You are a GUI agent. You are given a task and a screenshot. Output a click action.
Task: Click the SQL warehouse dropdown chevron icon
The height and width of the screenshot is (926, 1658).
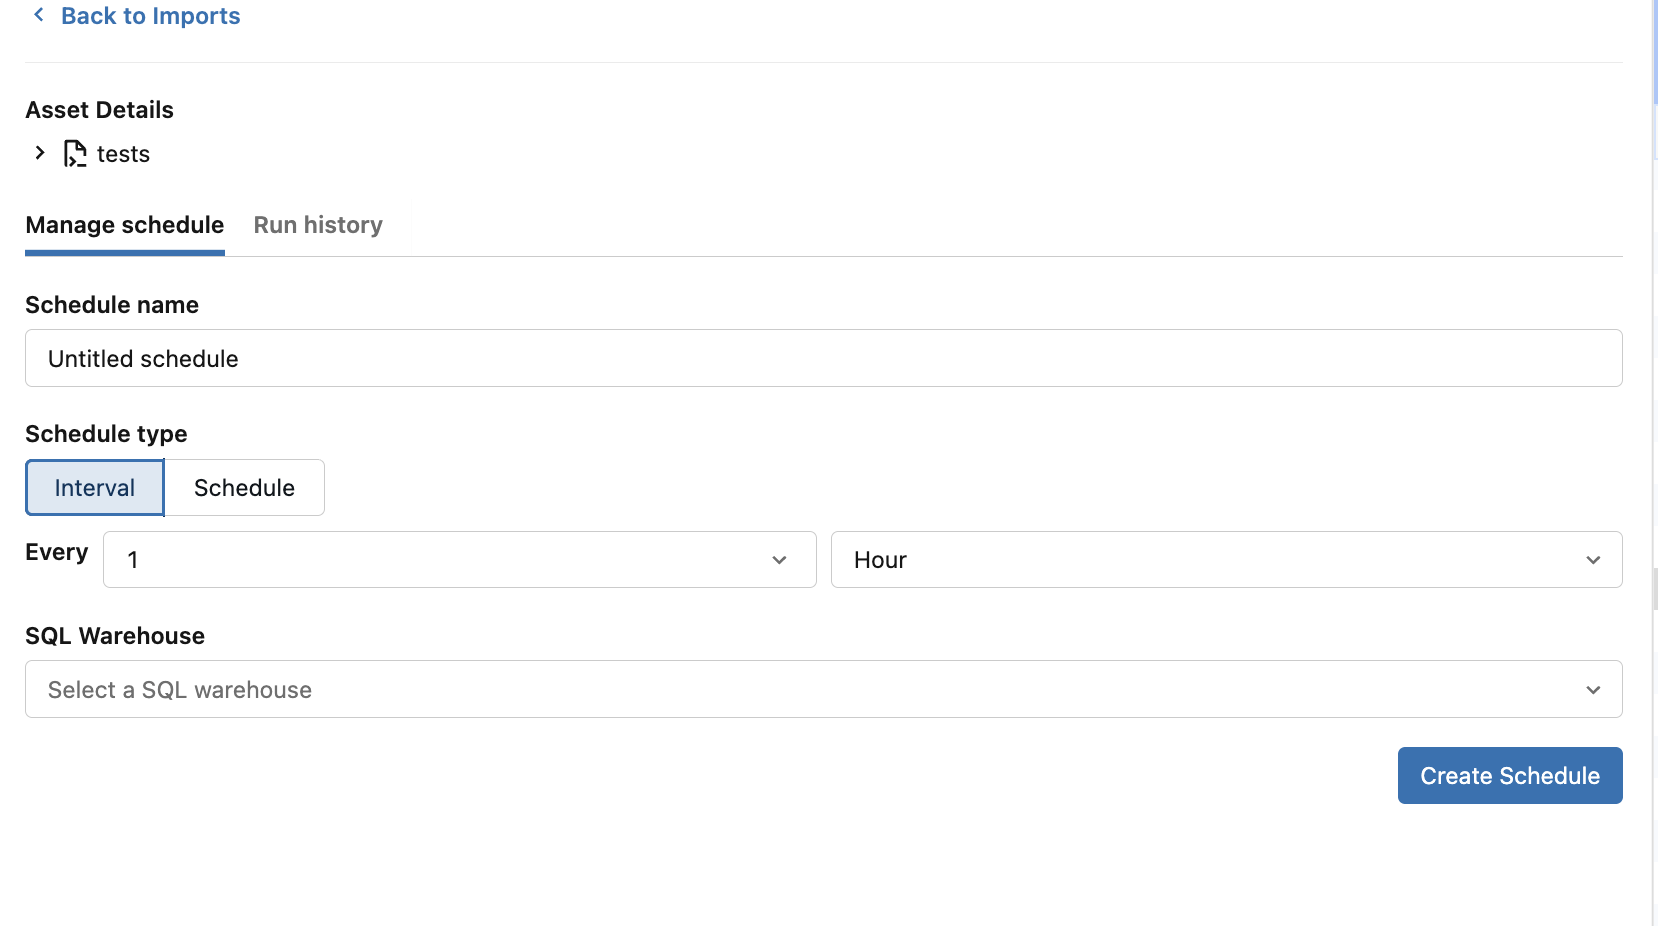(1593, 690)
